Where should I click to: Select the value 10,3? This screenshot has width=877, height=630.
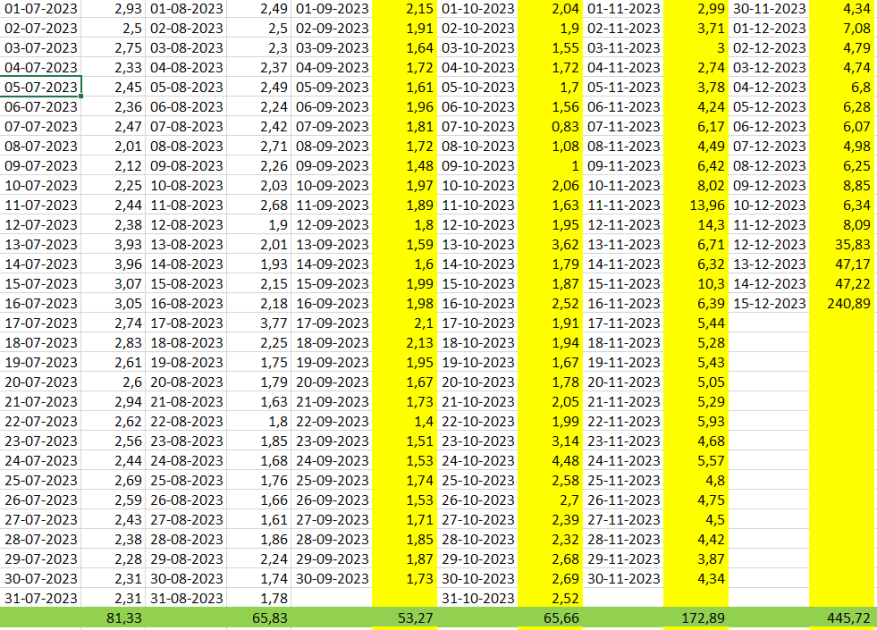[x=711, y=284]
